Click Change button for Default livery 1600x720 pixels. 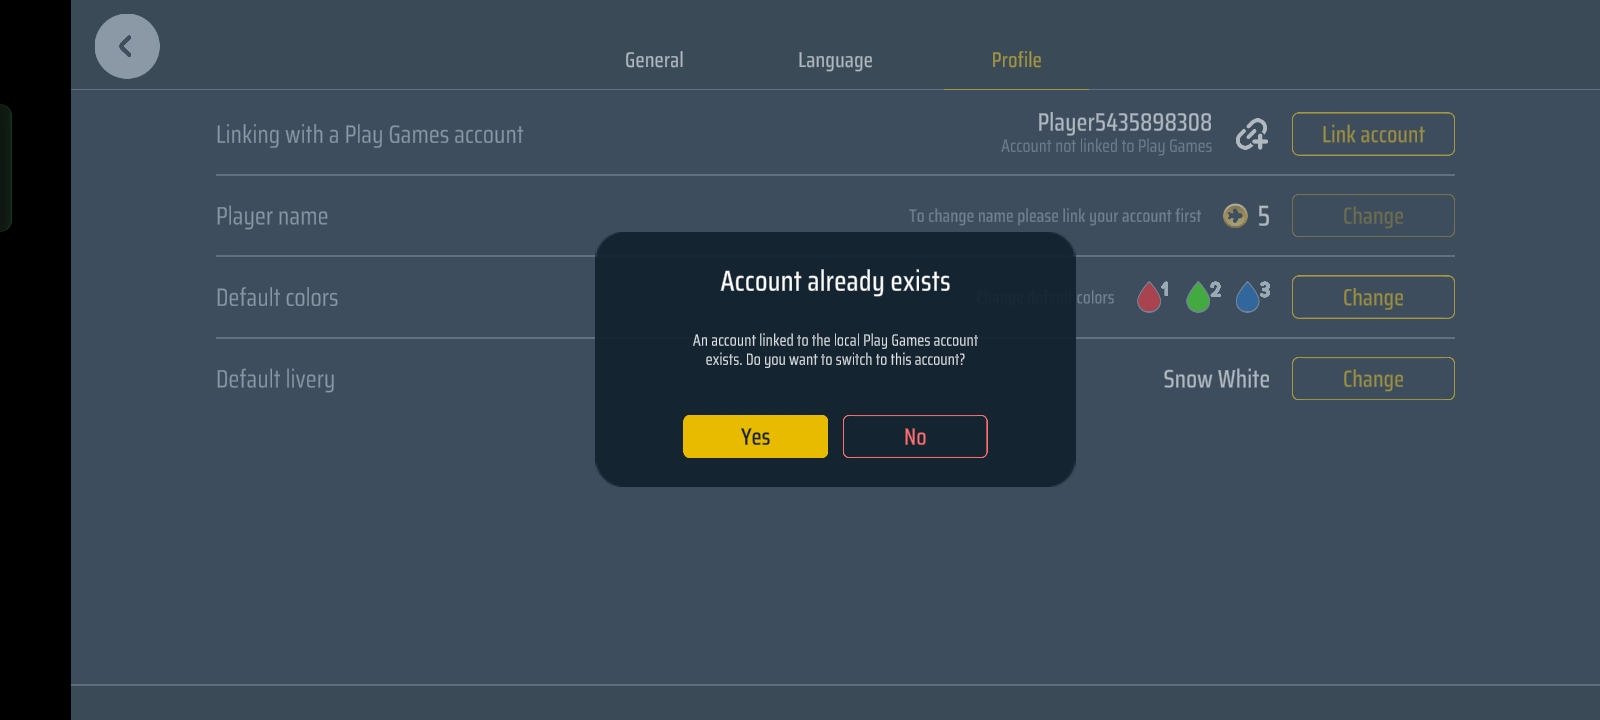click(1373, 379)
